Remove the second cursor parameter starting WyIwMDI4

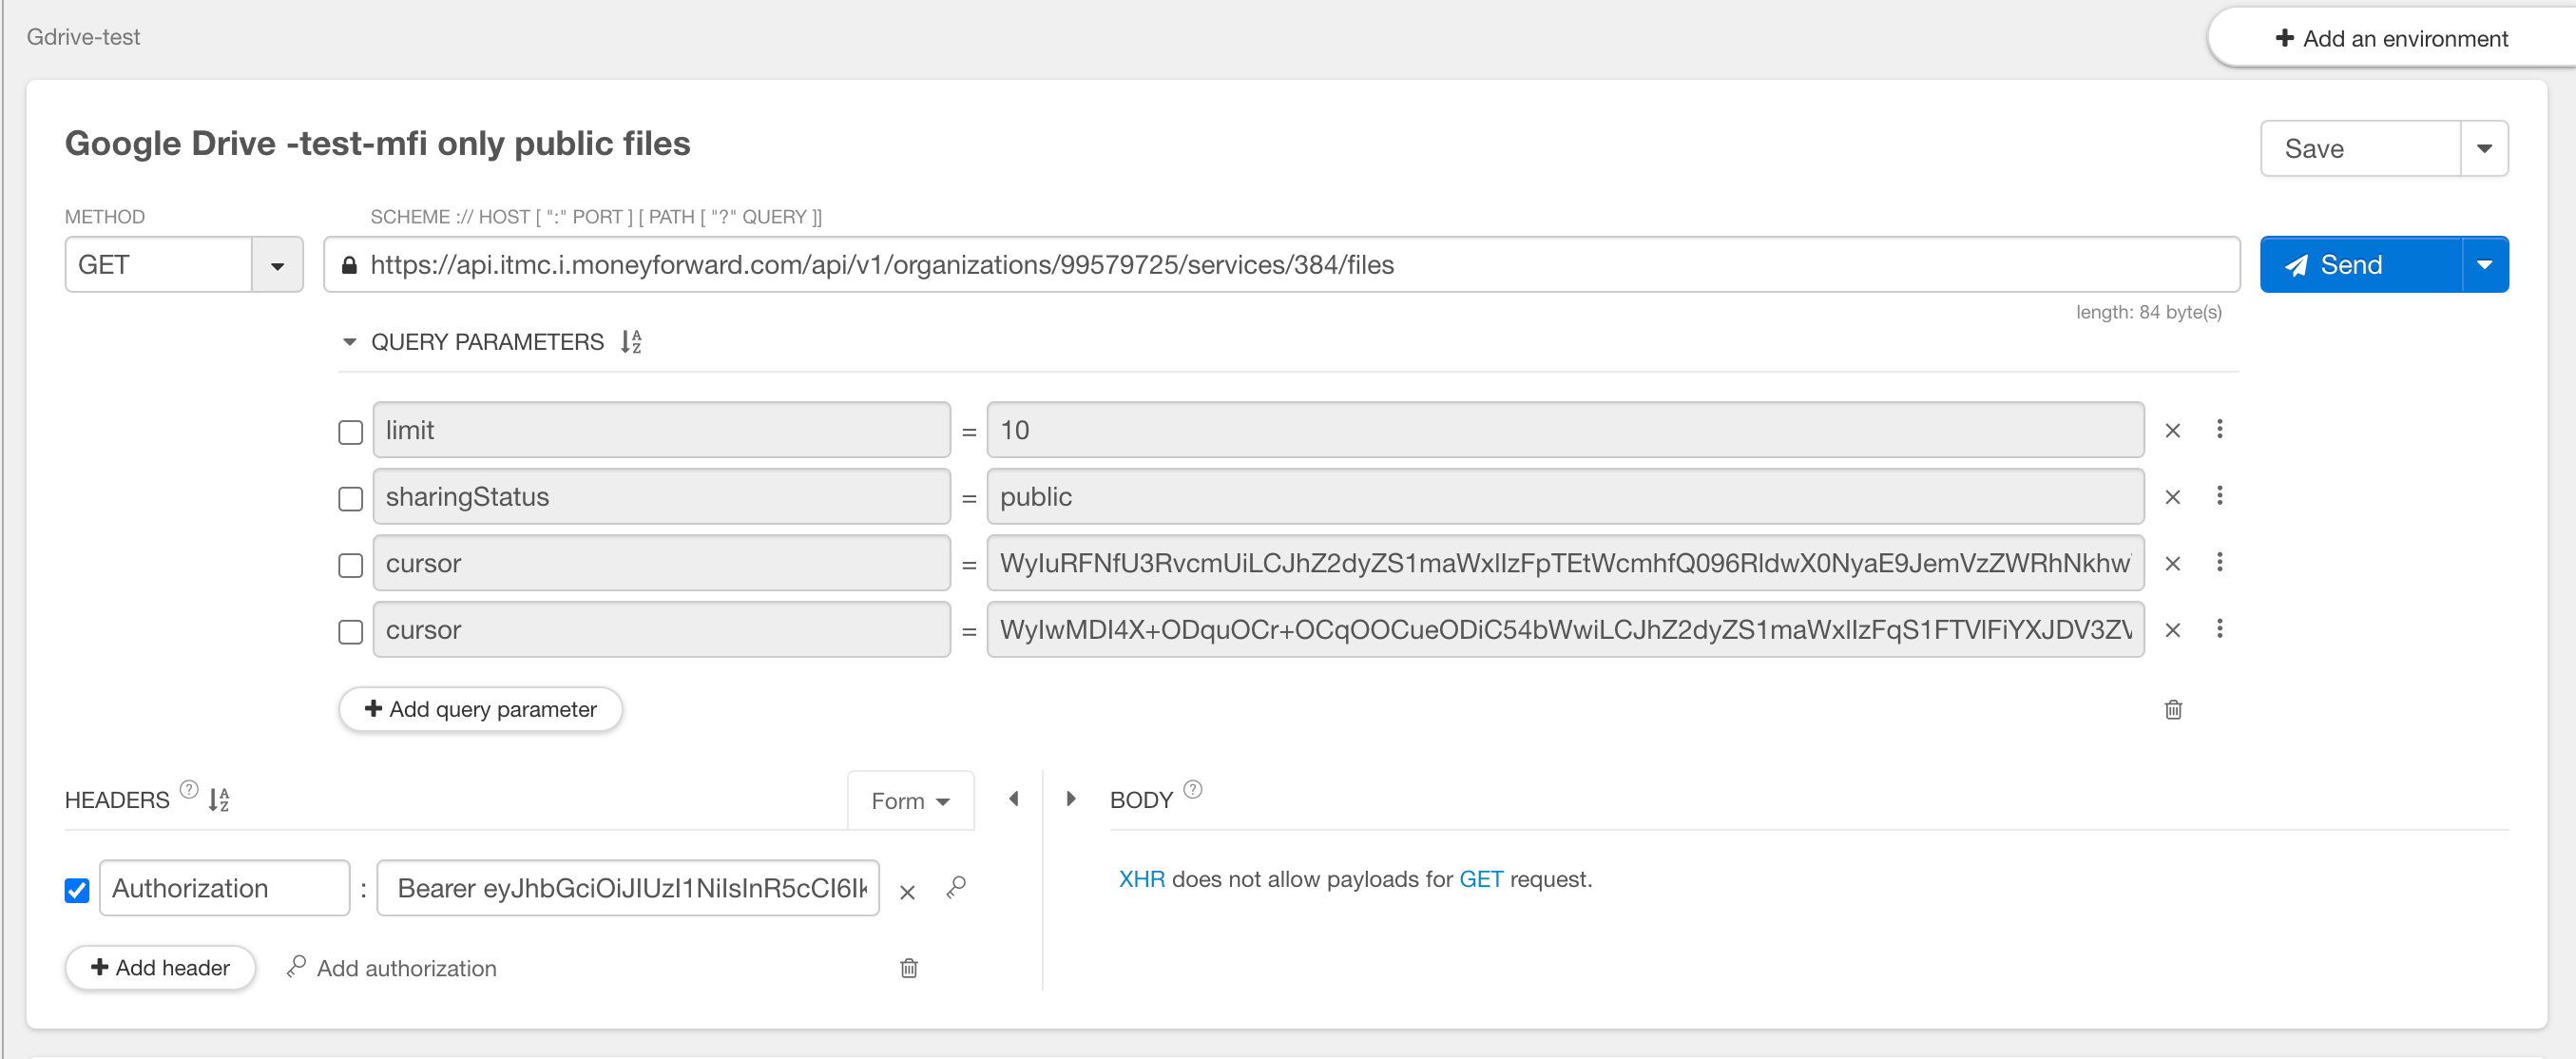point(2172,631)
